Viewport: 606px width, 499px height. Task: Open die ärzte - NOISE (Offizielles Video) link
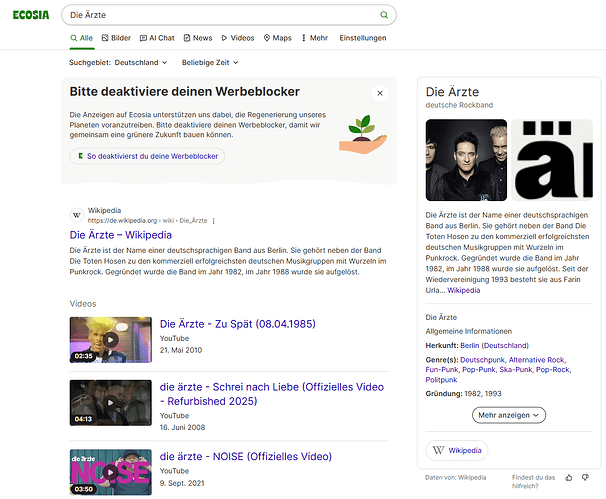tap(246, 456)
